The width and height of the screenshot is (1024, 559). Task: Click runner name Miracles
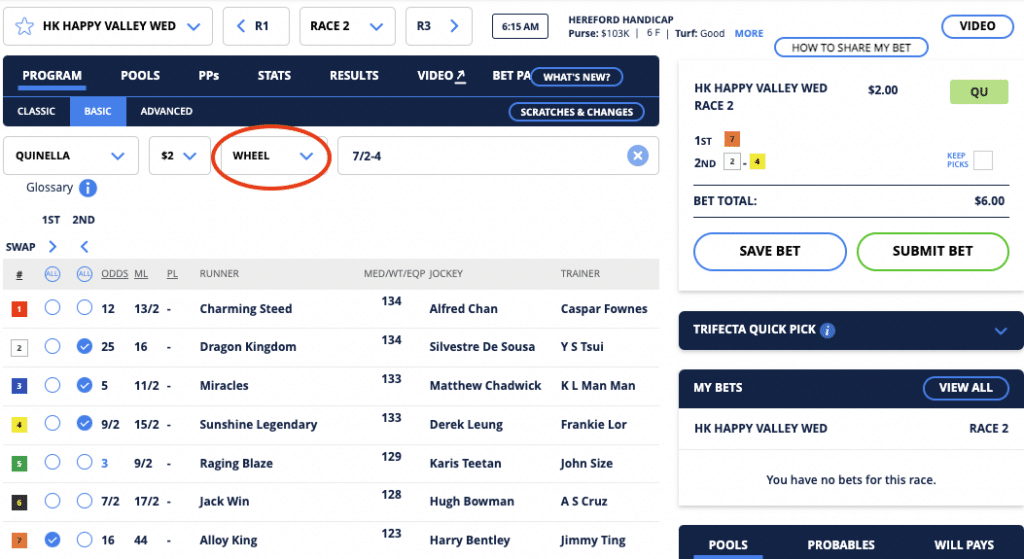(224, 385)
